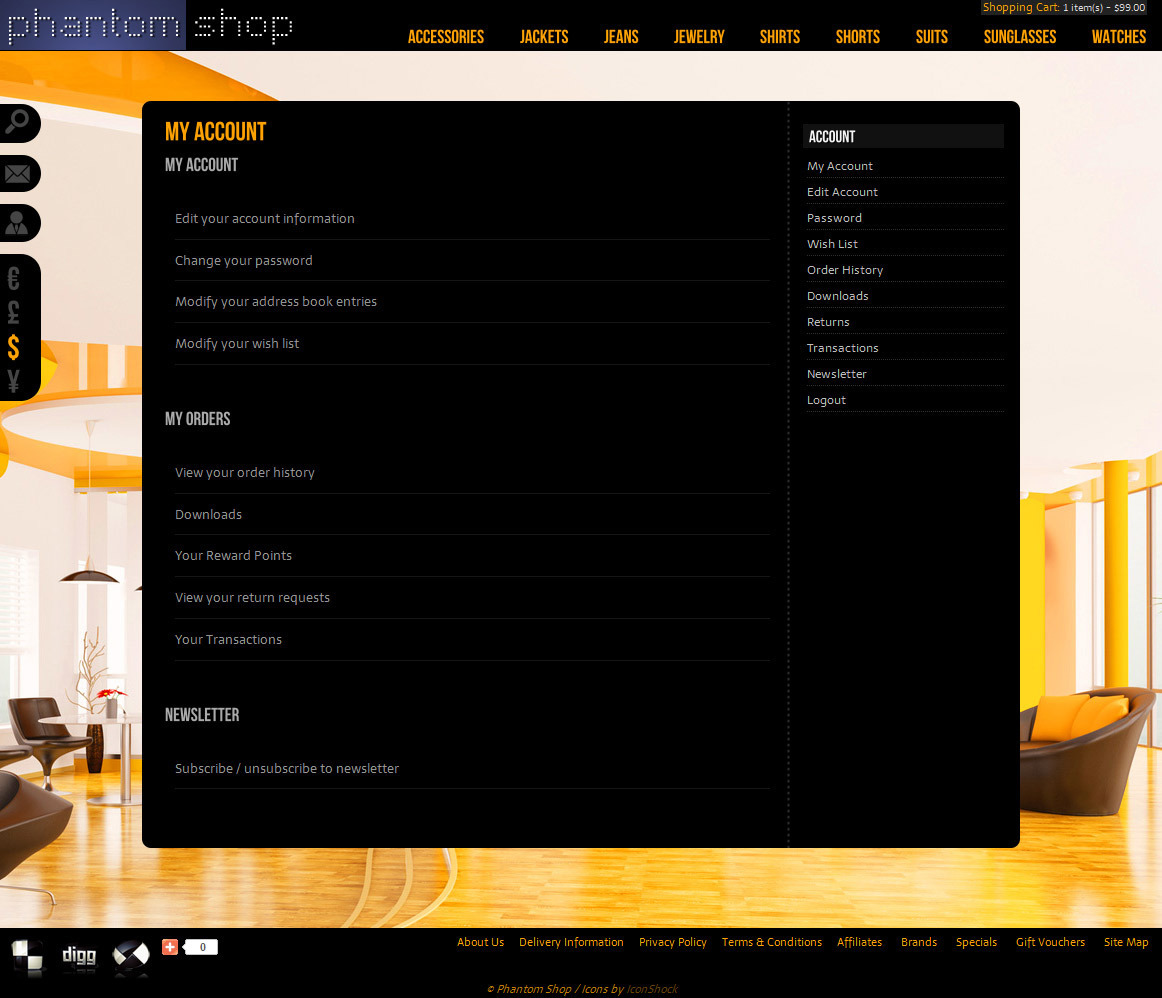Open the Accessories category
Viewport: 1162px width, 998px height.
click(445, 36)
